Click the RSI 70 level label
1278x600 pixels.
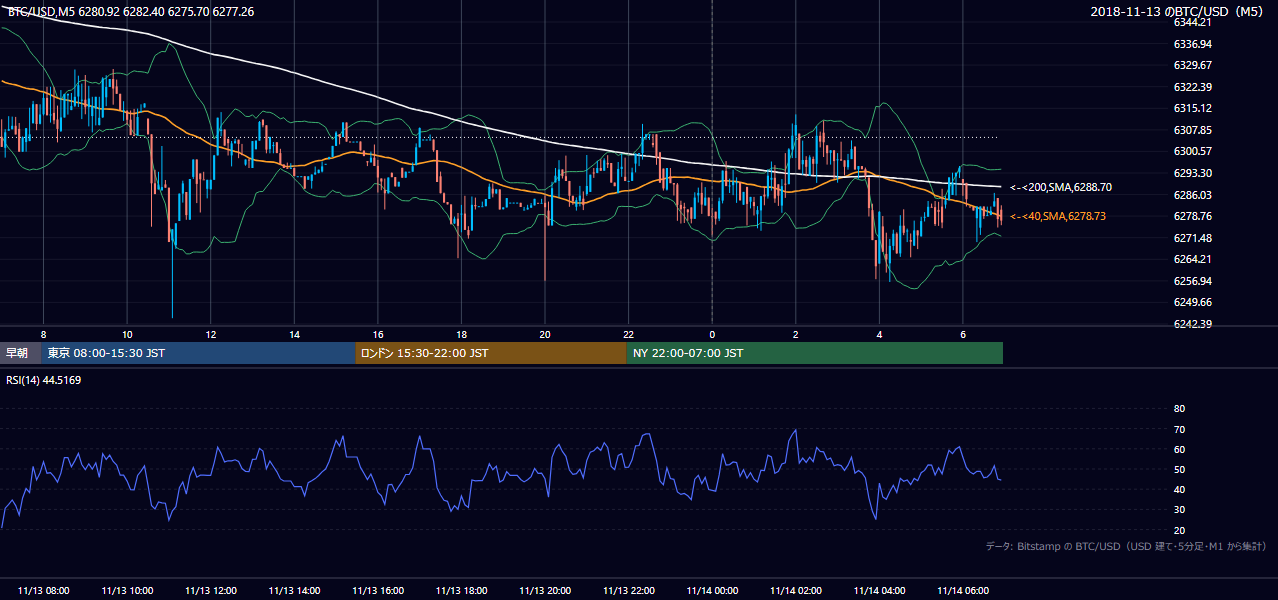[1179, 429]
